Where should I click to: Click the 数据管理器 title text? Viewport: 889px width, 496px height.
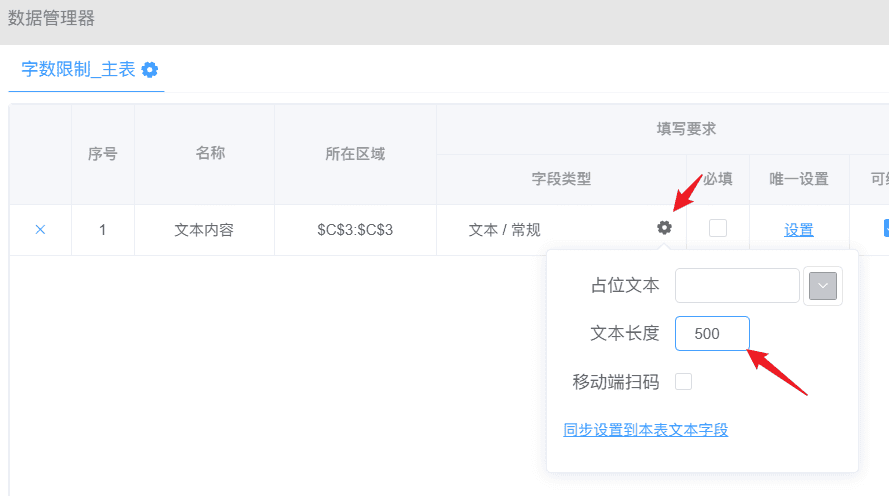coord(51,18)
